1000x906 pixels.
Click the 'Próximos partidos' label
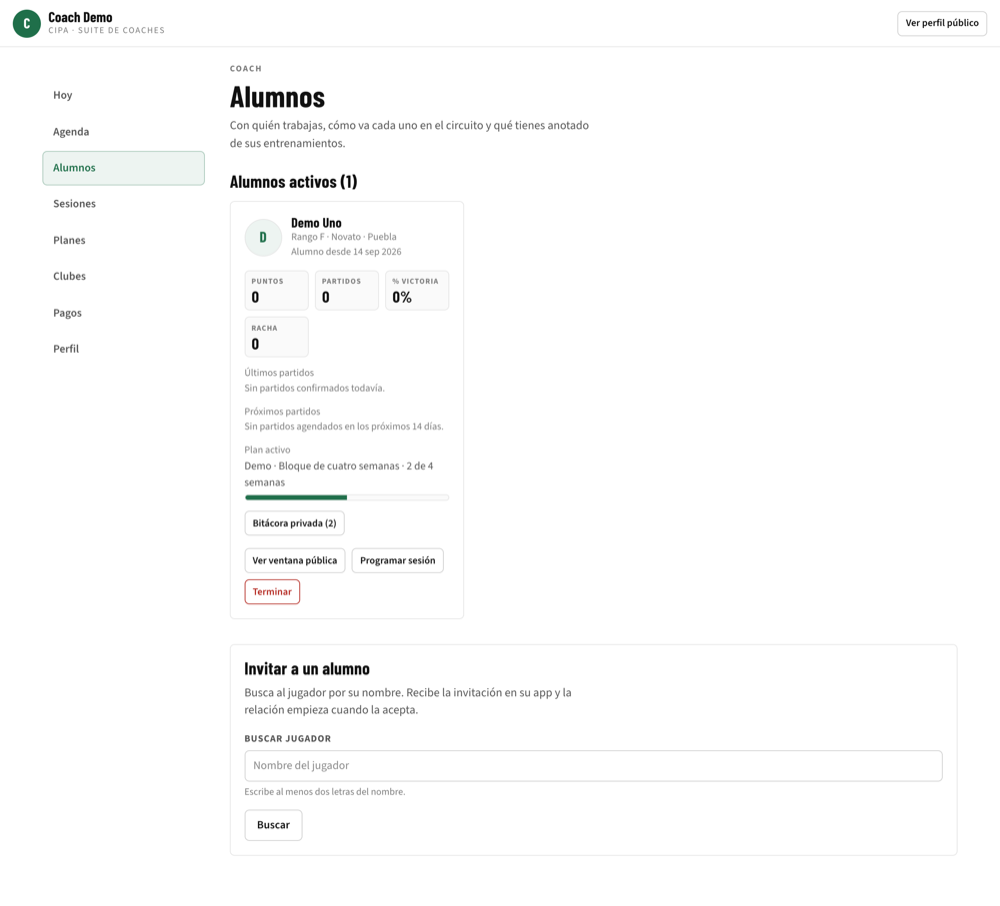[x=283, y=412]
